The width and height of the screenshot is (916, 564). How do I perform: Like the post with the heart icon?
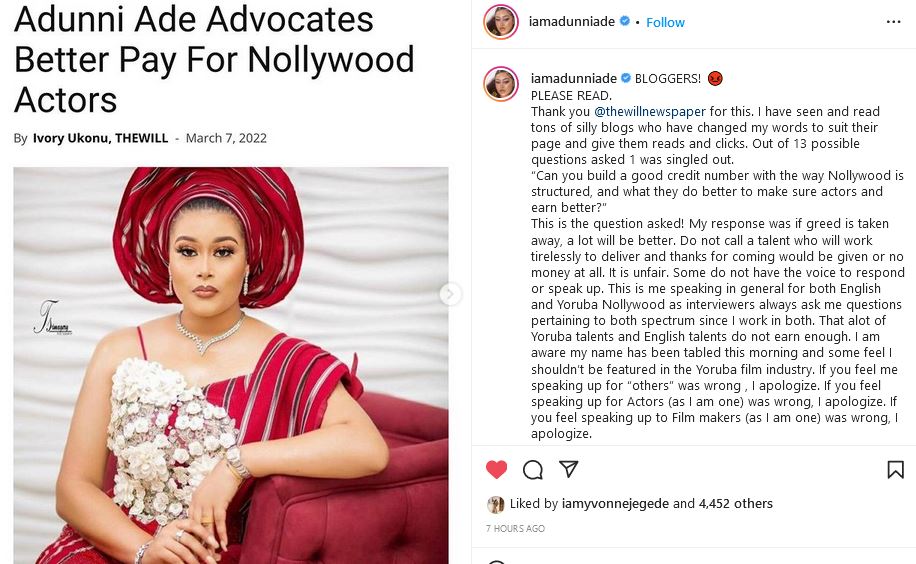tap(497, 469)
